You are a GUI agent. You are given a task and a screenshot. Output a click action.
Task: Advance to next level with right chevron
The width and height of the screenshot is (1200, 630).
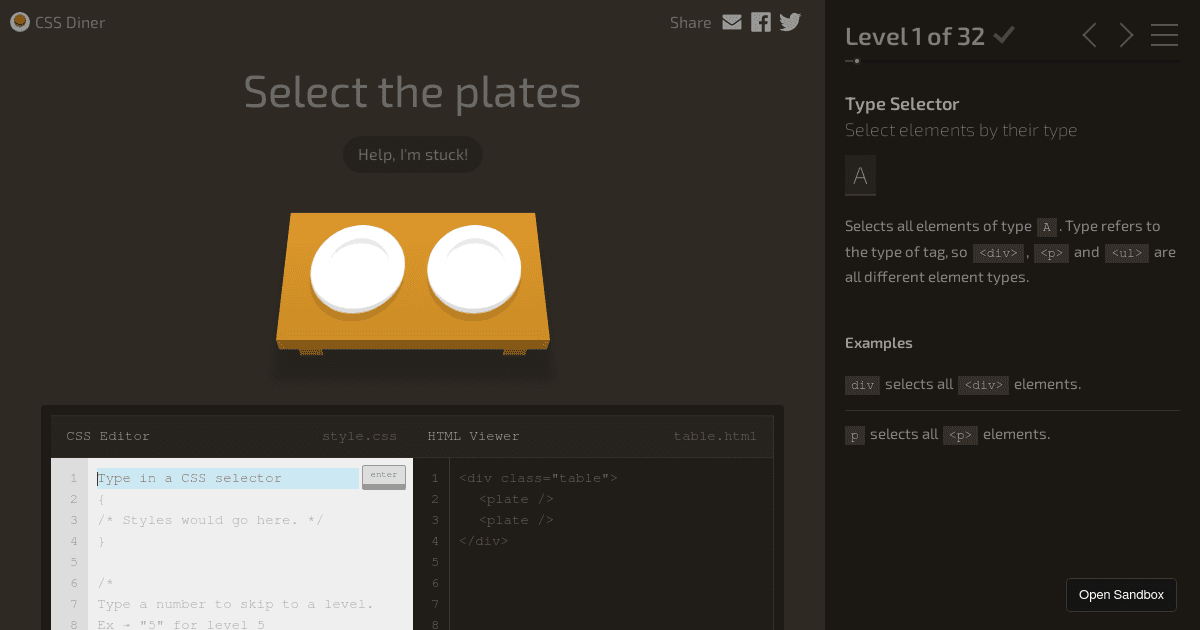(x=1125, y=35)
